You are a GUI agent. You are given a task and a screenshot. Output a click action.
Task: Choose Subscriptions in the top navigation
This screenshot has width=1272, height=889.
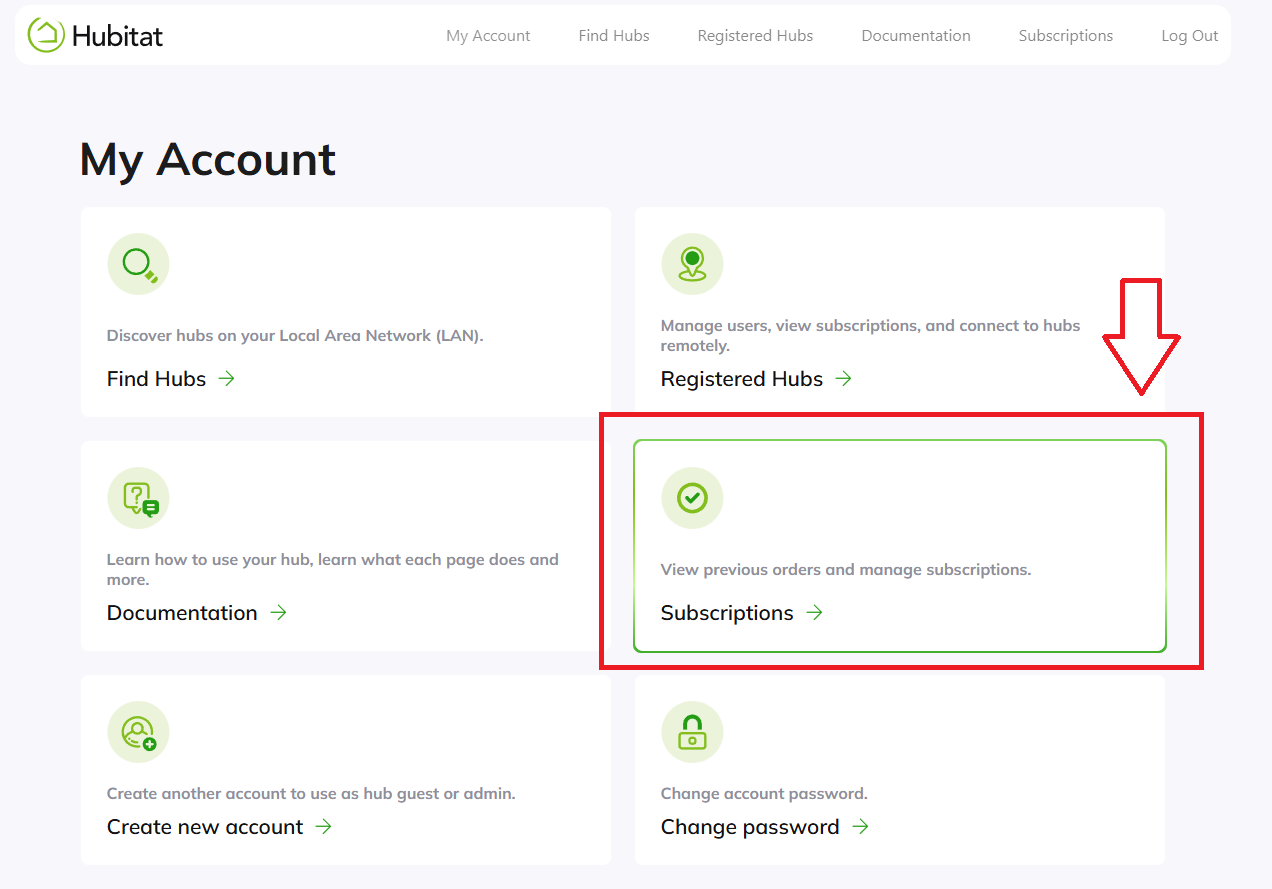point(1065,36)
